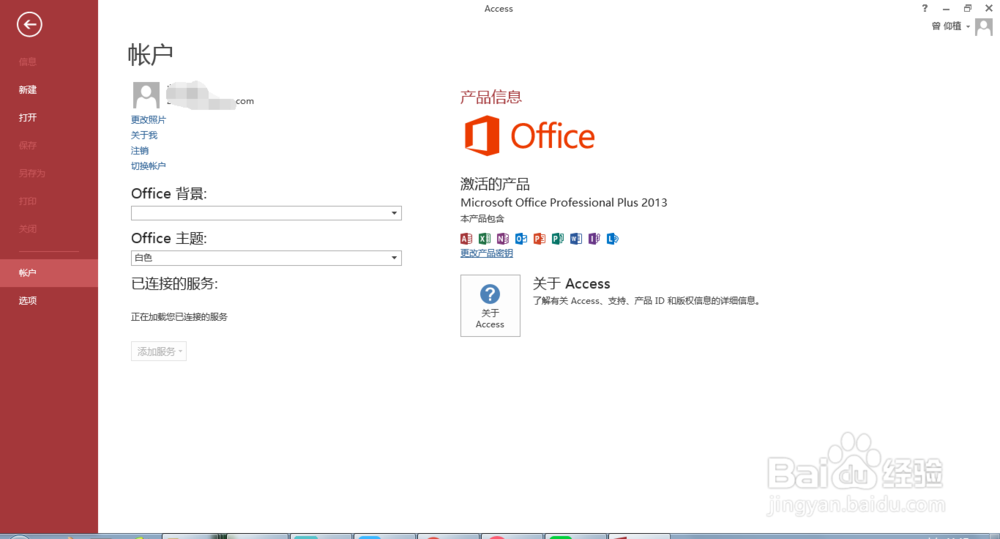Expand the 添加服务 dropdown button
Viewport: 1000px width, 539px height.
coord(159,351)
